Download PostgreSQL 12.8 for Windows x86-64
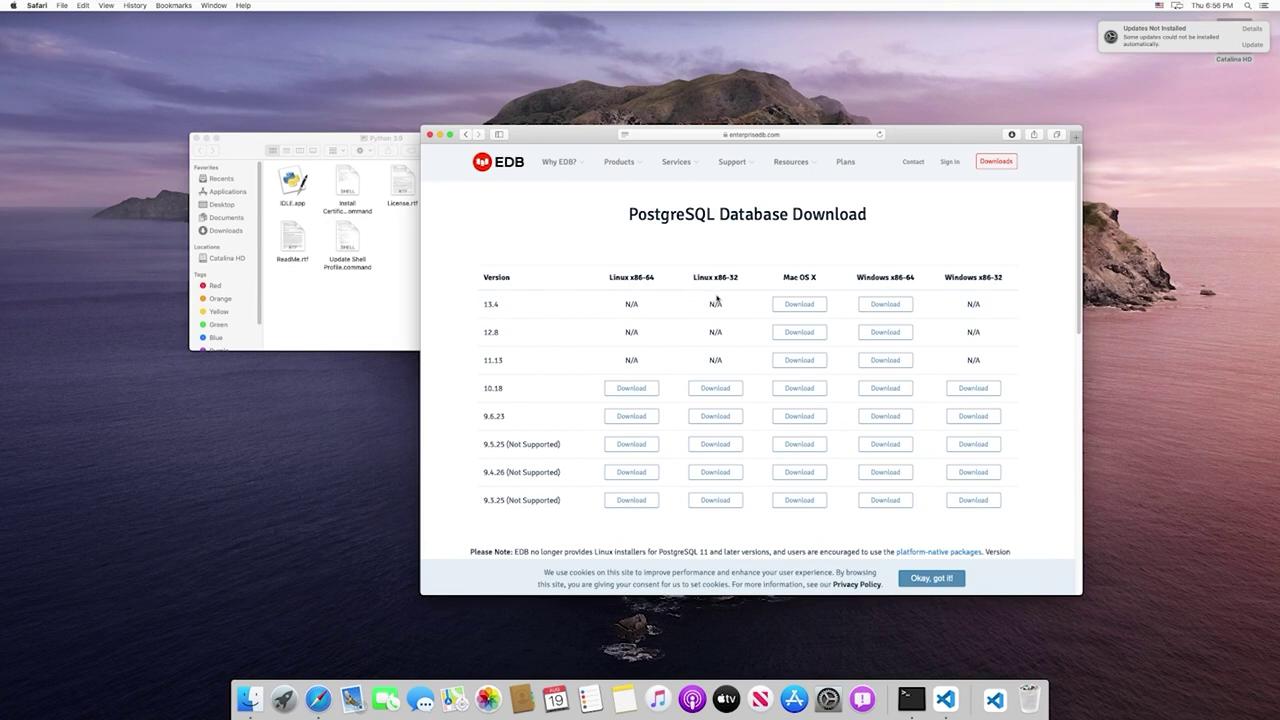This screenshot has width=1280, height=720. (885, 332)
